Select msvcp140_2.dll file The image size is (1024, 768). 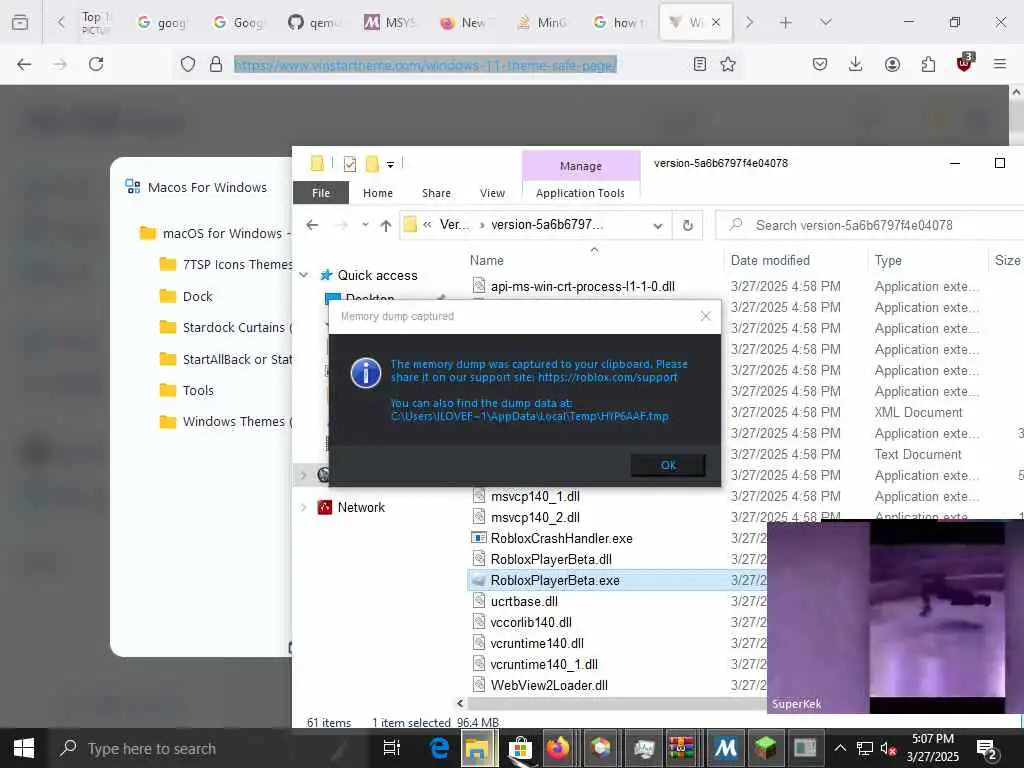tap(535, 517)
